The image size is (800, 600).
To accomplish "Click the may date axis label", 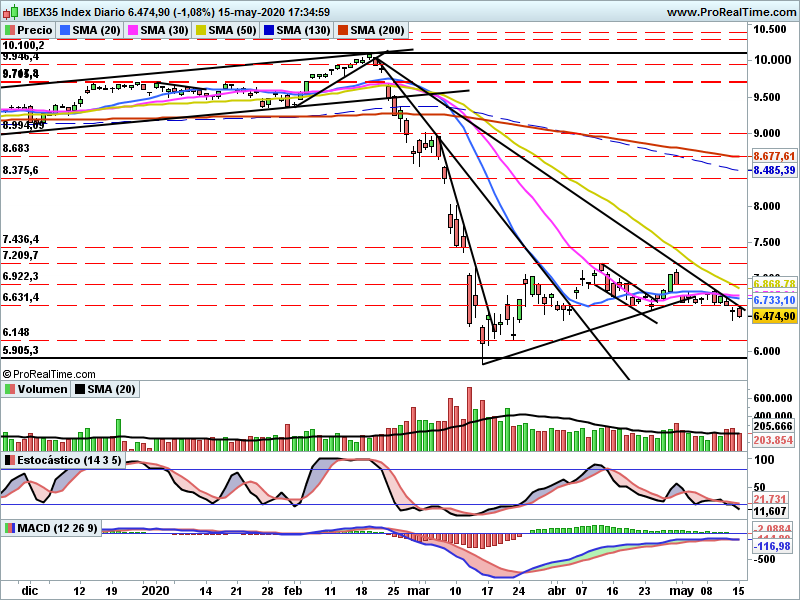I will click(681, 591).
